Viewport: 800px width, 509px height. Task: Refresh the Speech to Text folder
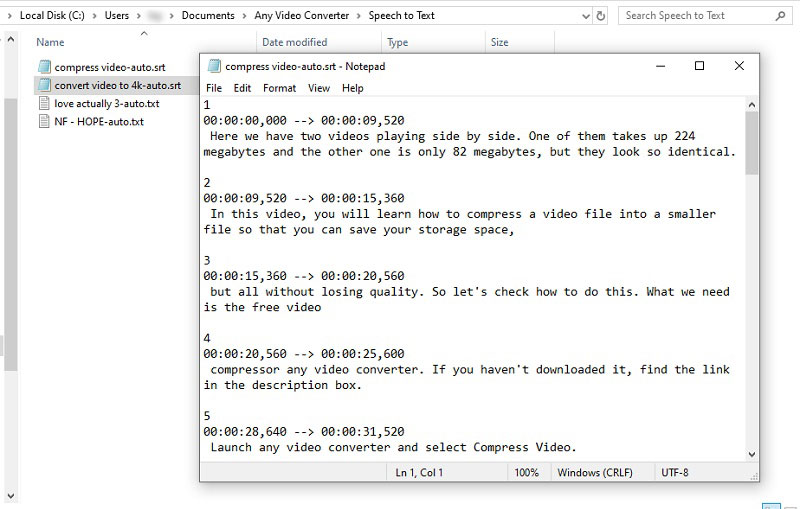coord(600,16)
